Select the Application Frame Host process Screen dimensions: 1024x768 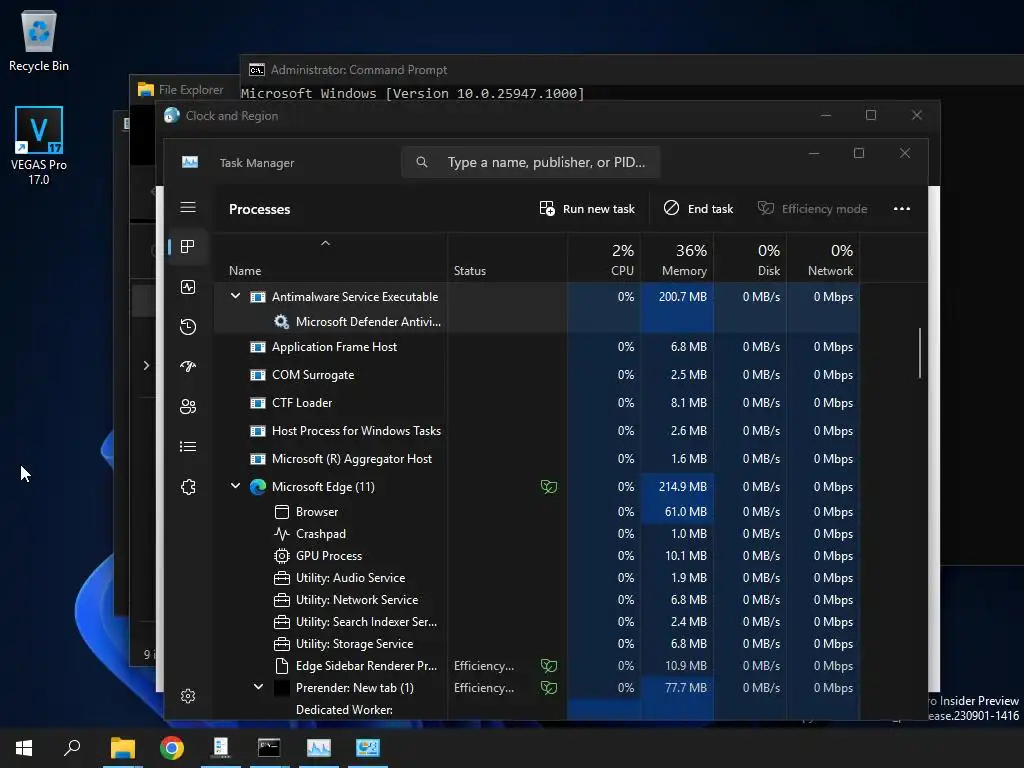tap(537, 347)
